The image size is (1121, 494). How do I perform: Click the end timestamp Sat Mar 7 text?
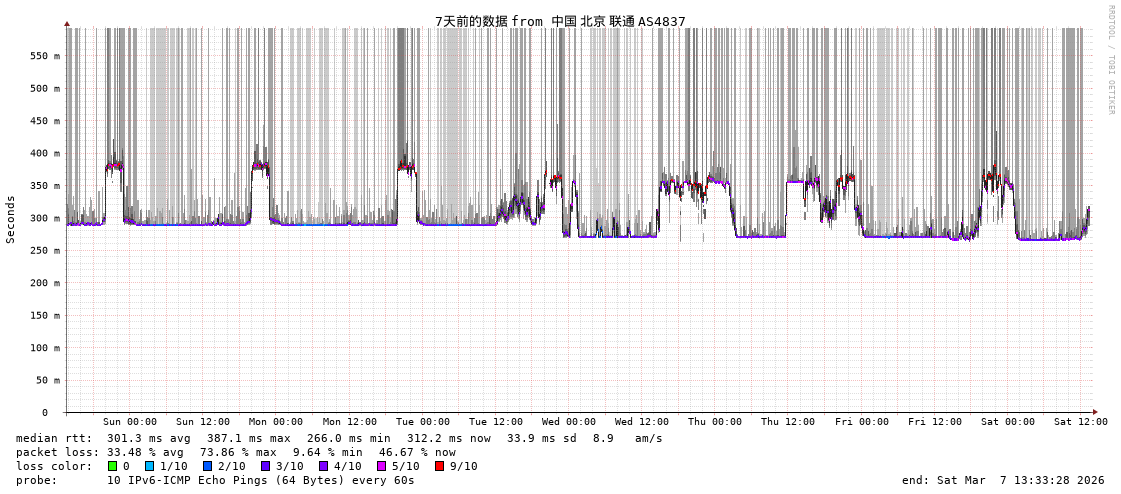pos(1003,480)
